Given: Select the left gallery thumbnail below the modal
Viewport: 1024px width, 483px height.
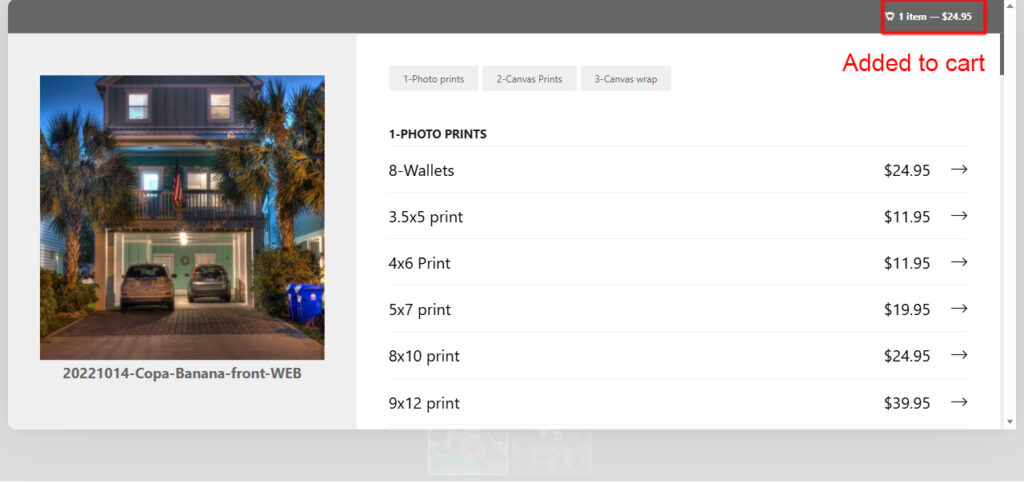Looking at the screenshot, I should 468,451.
